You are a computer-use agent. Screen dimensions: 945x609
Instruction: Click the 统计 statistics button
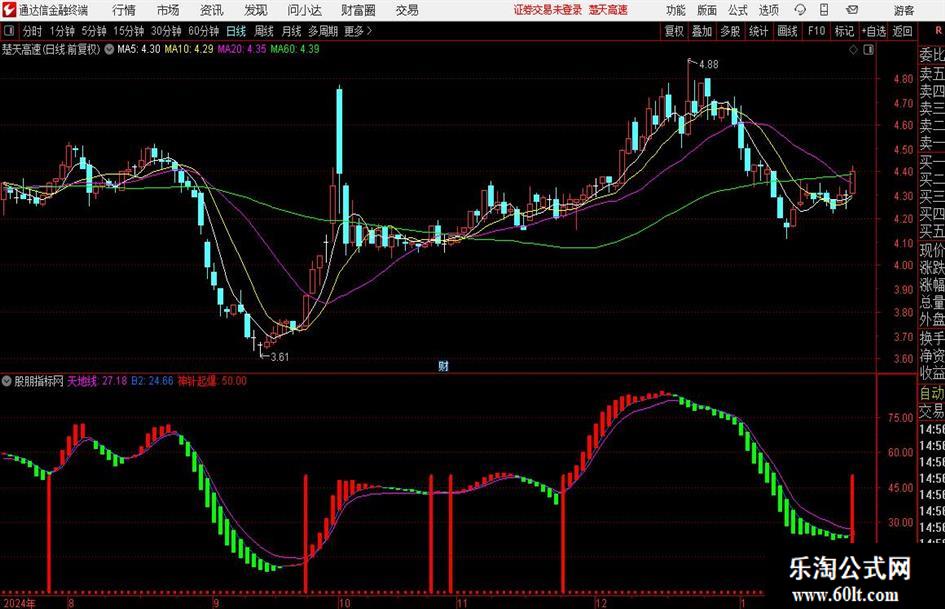point(758,31)
